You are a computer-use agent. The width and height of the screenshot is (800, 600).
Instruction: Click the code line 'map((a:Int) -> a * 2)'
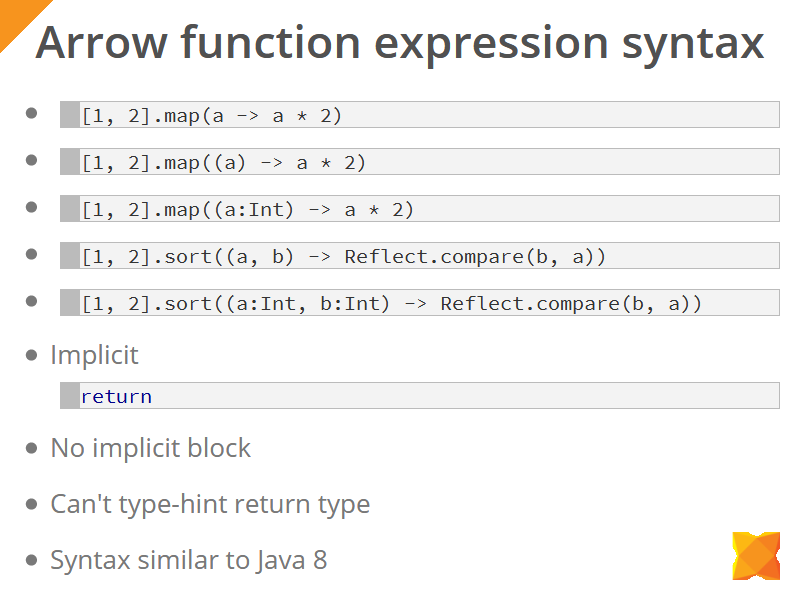[248, 209]
